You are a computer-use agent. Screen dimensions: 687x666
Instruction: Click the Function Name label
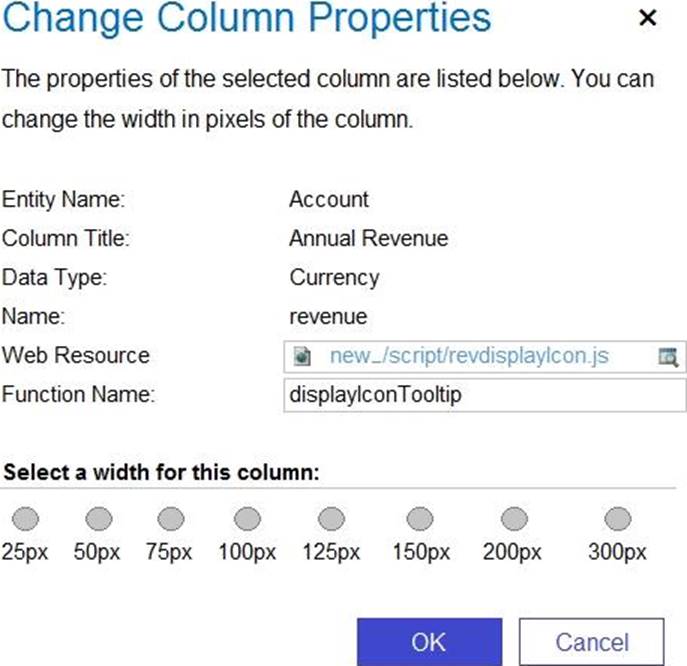click(x=79, y=395)
